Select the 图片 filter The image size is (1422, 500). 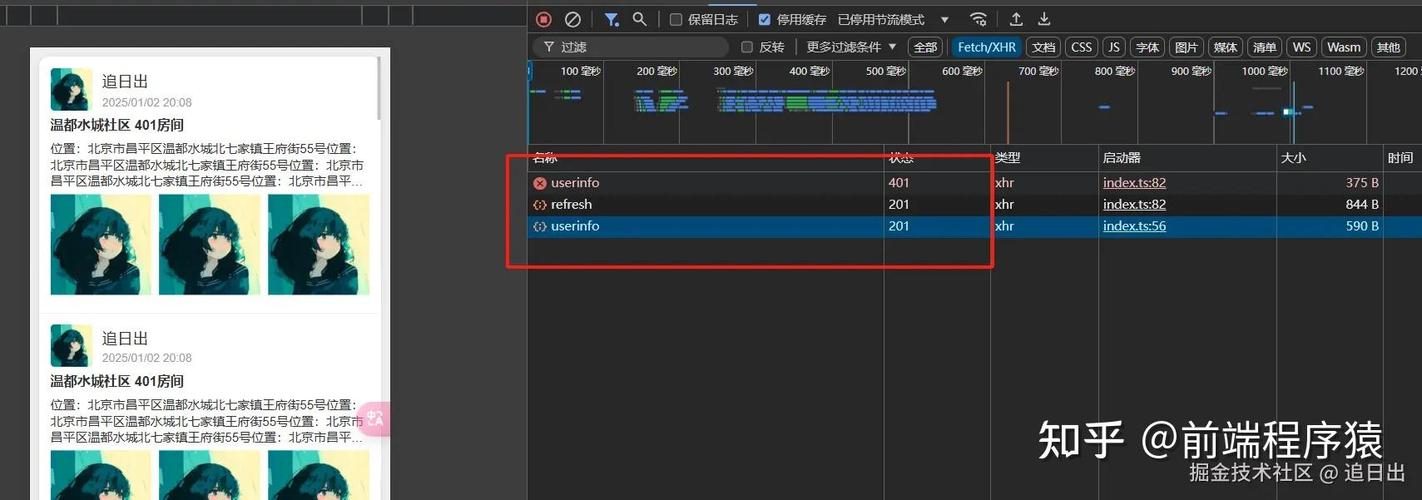tap(1186, 47)
